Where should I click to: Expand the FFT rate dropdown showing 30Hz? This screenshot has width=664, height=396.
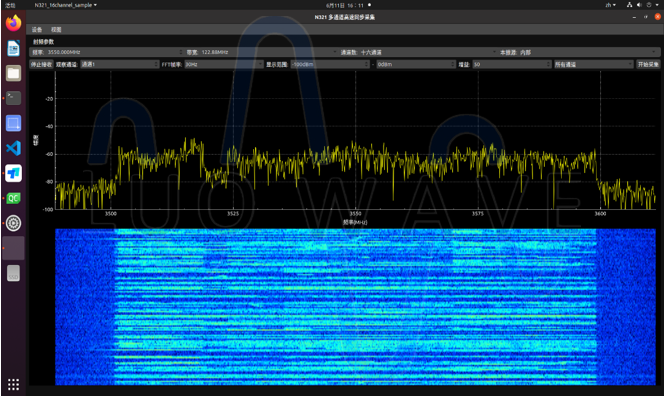tap(224, 64)
